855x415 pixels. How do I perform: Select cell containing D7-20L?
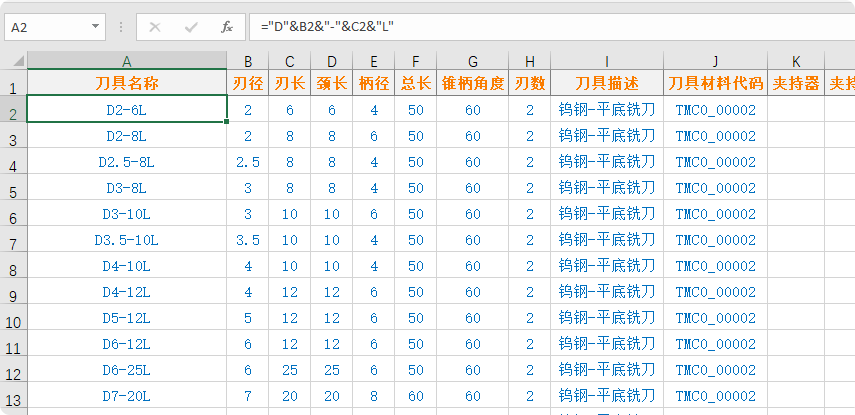coord(127,395)
